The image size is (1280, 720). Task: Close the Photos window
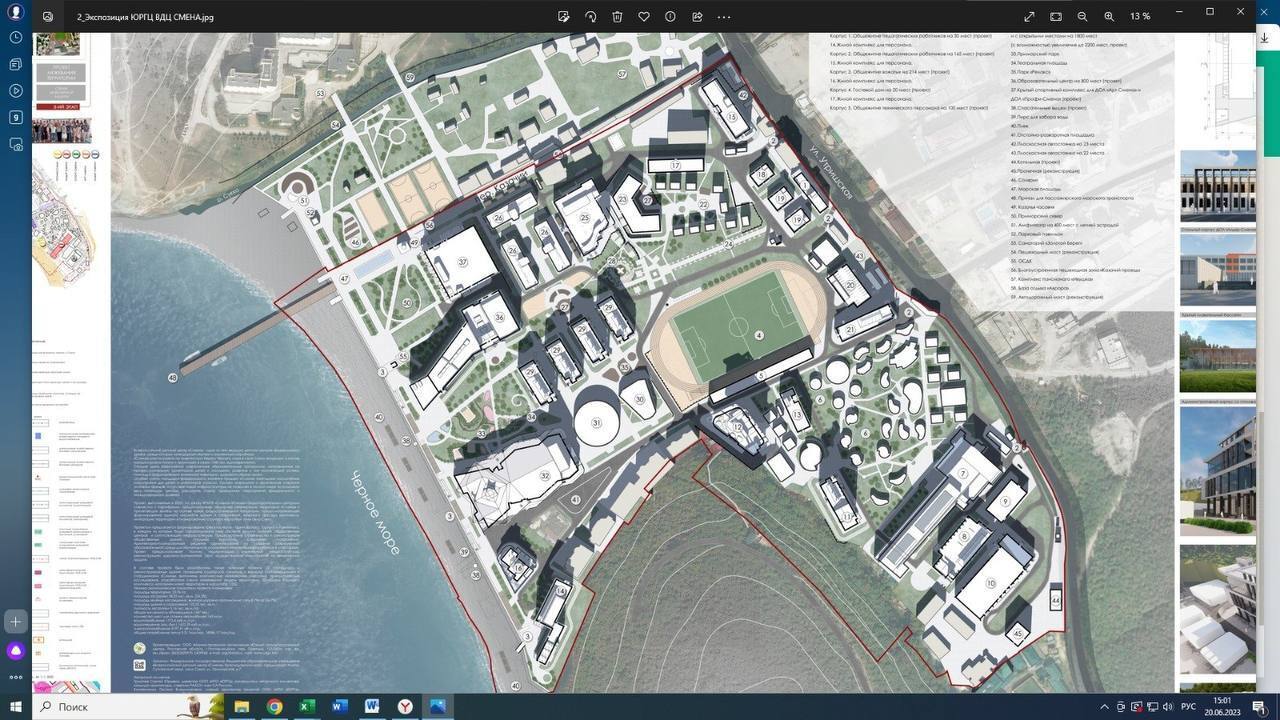pyautogui.click(x=1241, y=11)
